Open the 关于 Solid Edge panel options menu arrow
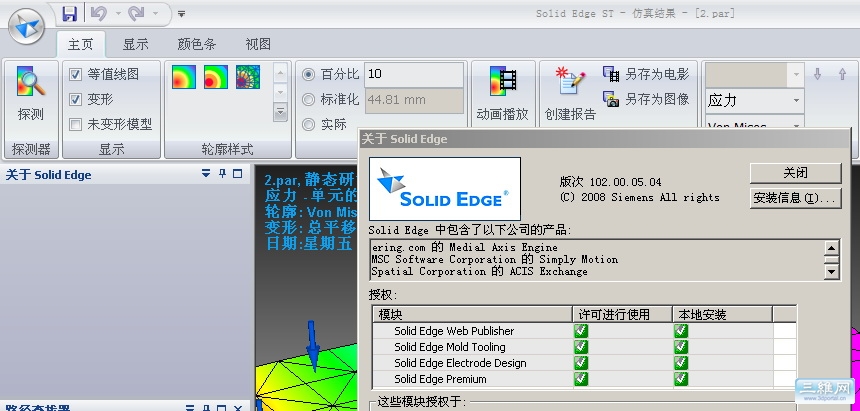Viewport: 860px width, 411px height. pos(206,174)
